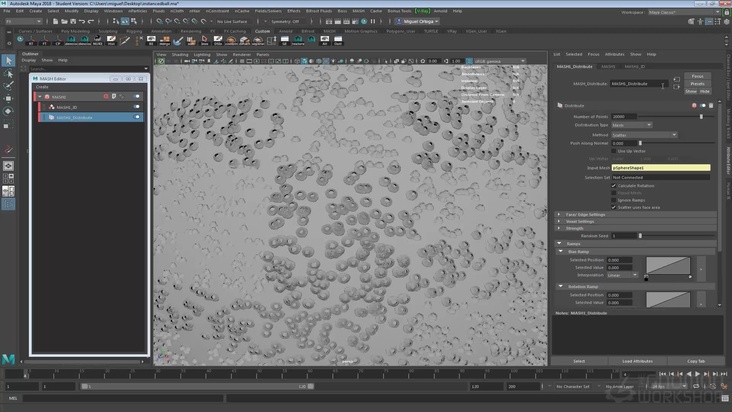This screenshot has width=732, height=412.
Task: Open the Distribution Type dropdown
Action: pos(632,125)
